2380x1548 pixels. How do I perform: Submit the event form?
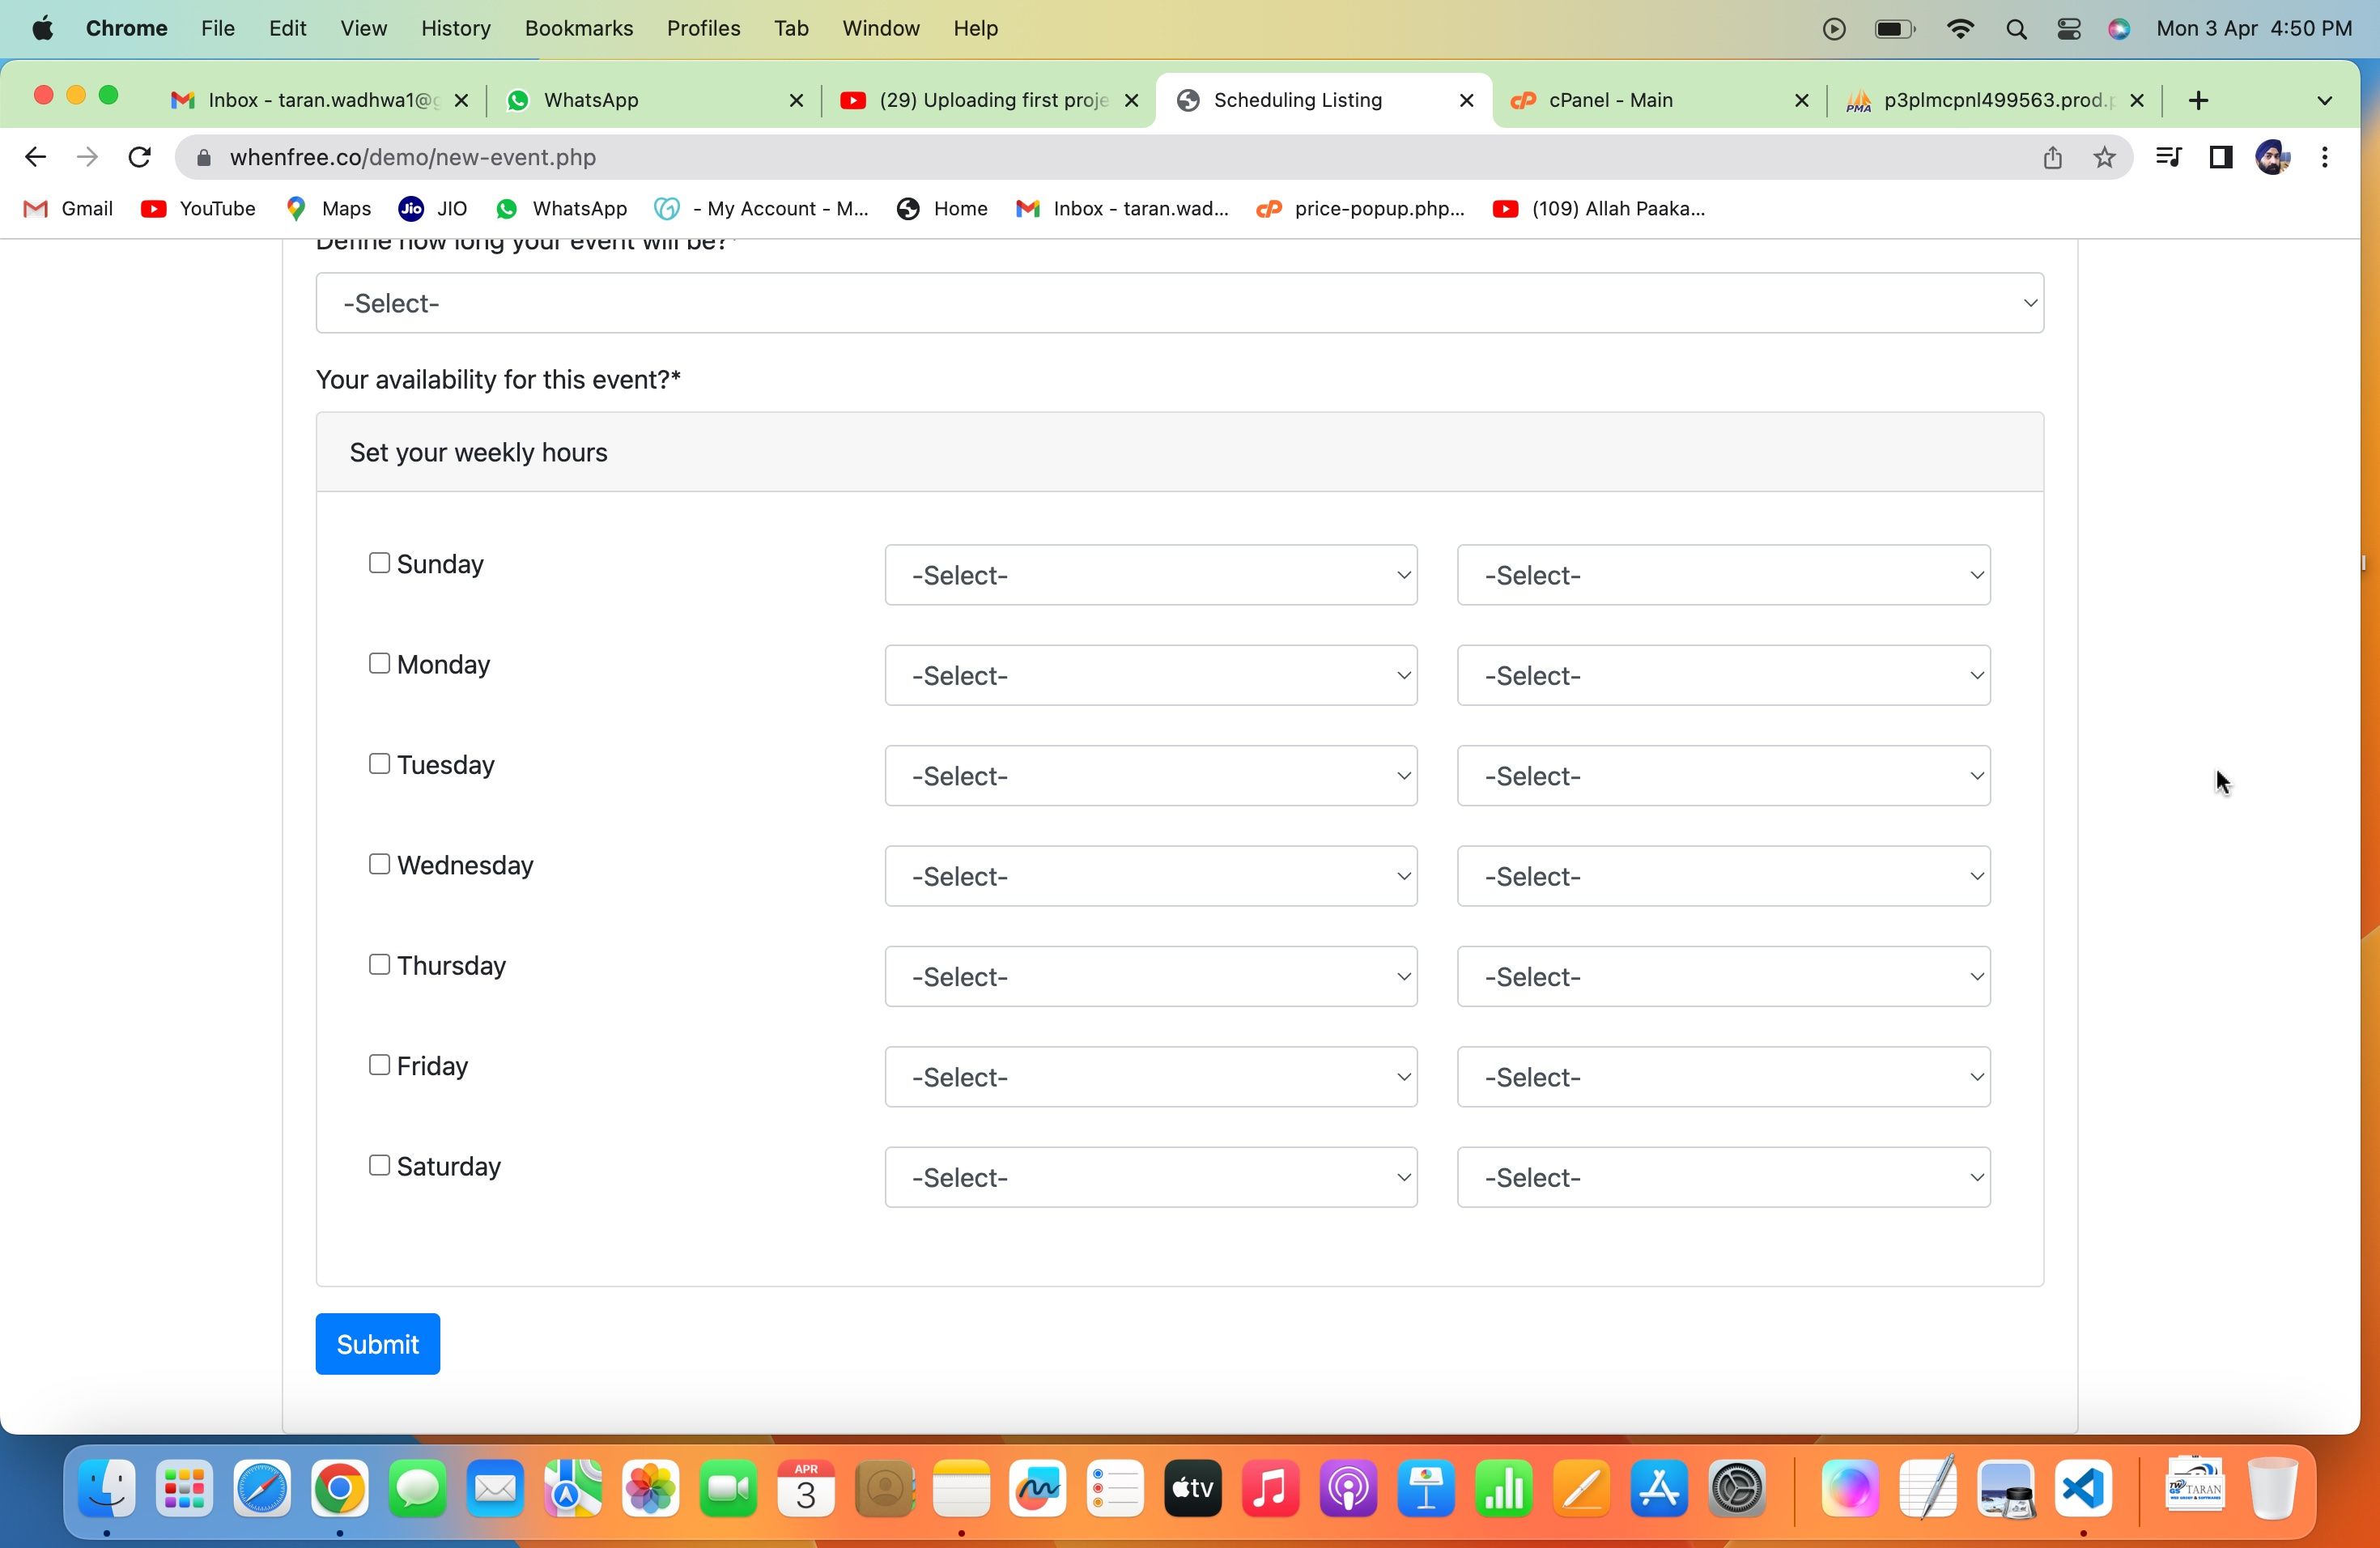377,1344
